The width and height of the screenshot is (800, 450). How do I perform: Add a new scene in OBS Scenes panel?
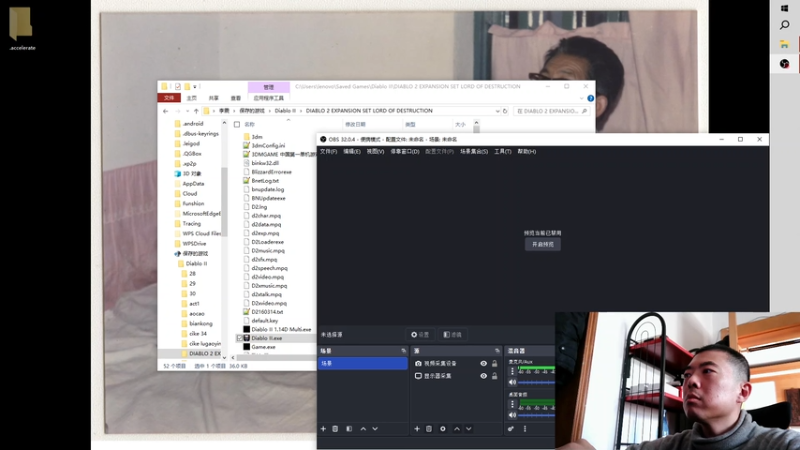323,429
